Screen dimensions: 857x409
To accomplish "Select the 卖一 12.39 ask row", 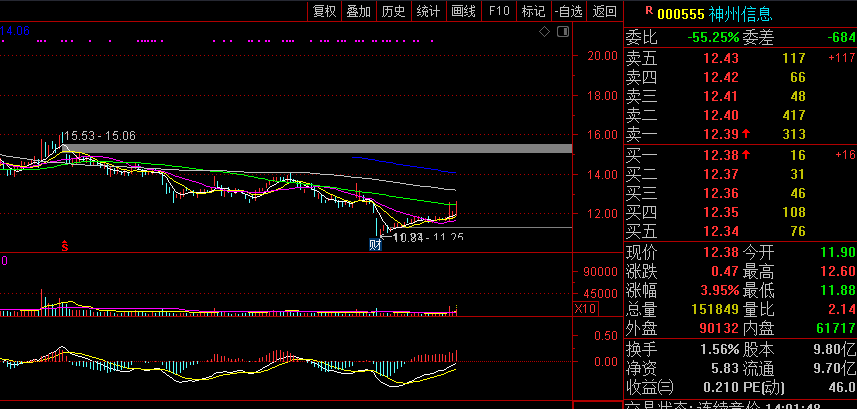I will tap(740, 134).
